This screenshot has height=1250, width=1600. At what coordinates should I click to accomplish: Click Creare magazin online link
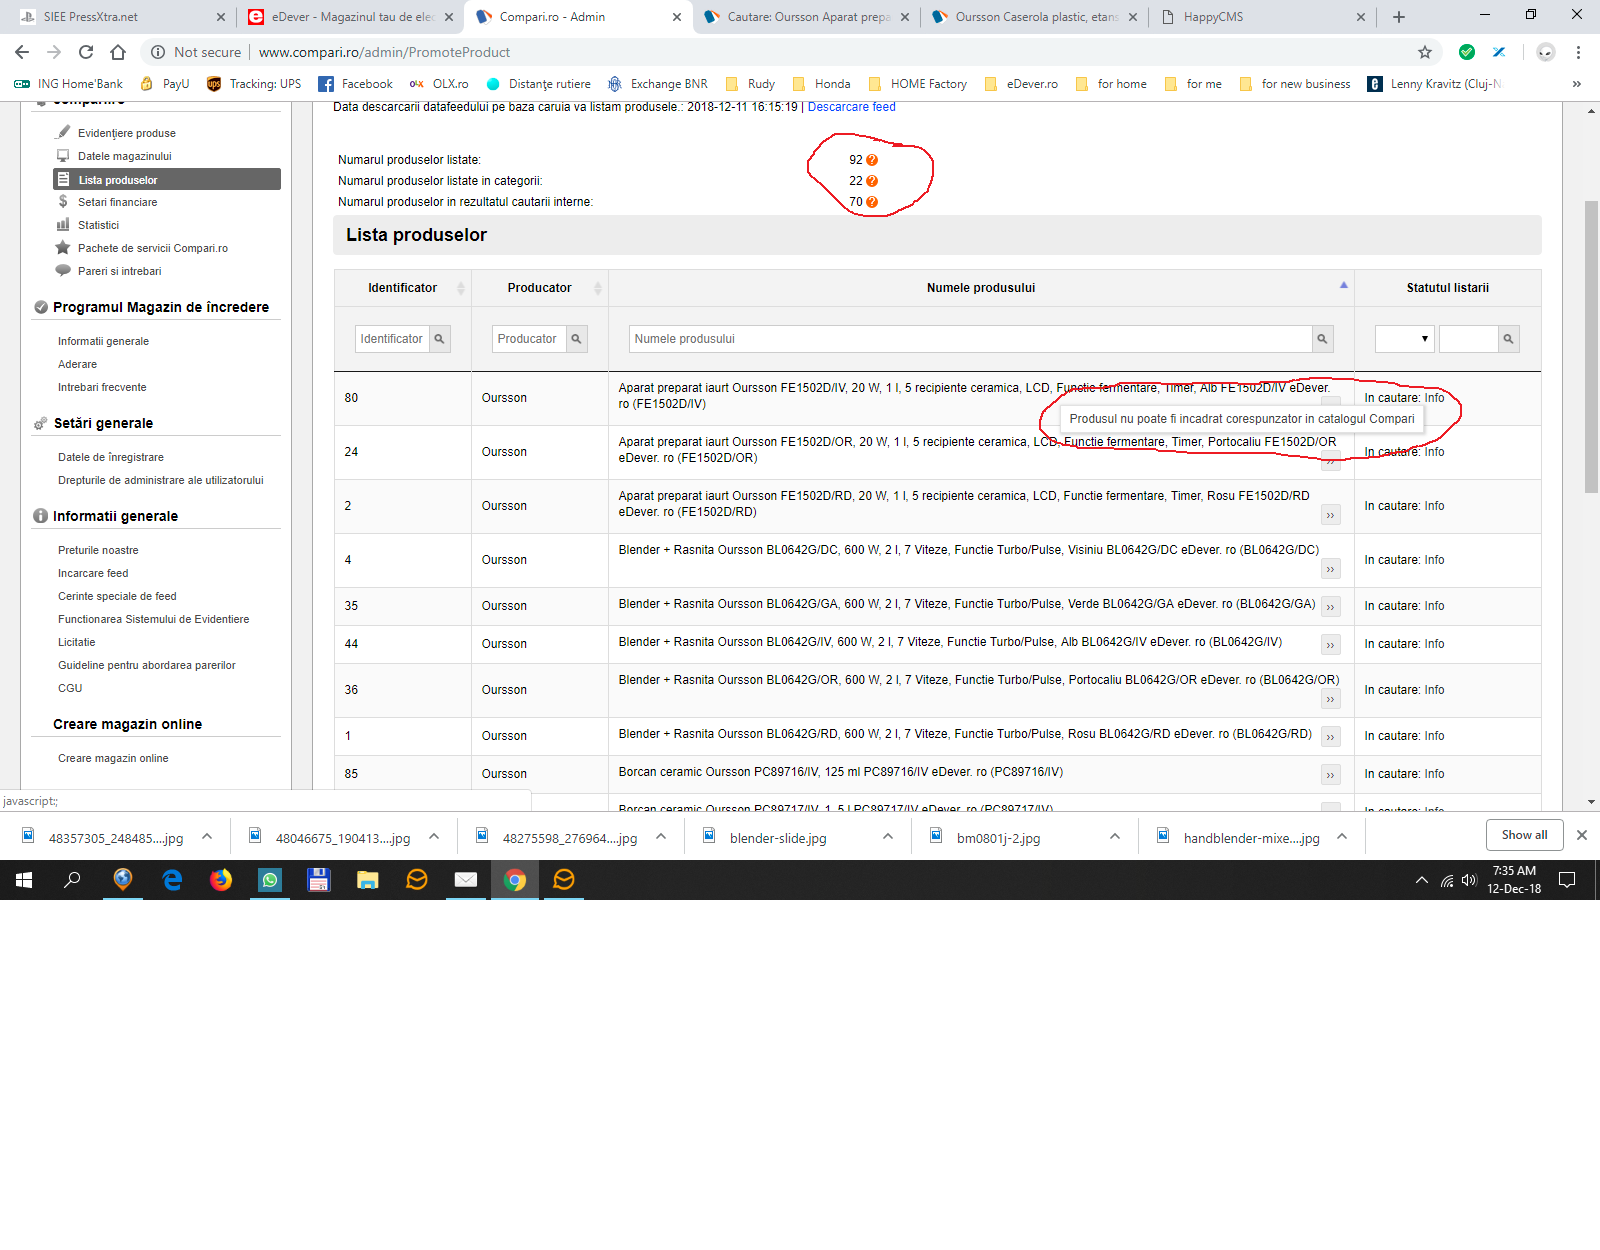point(113,758)
